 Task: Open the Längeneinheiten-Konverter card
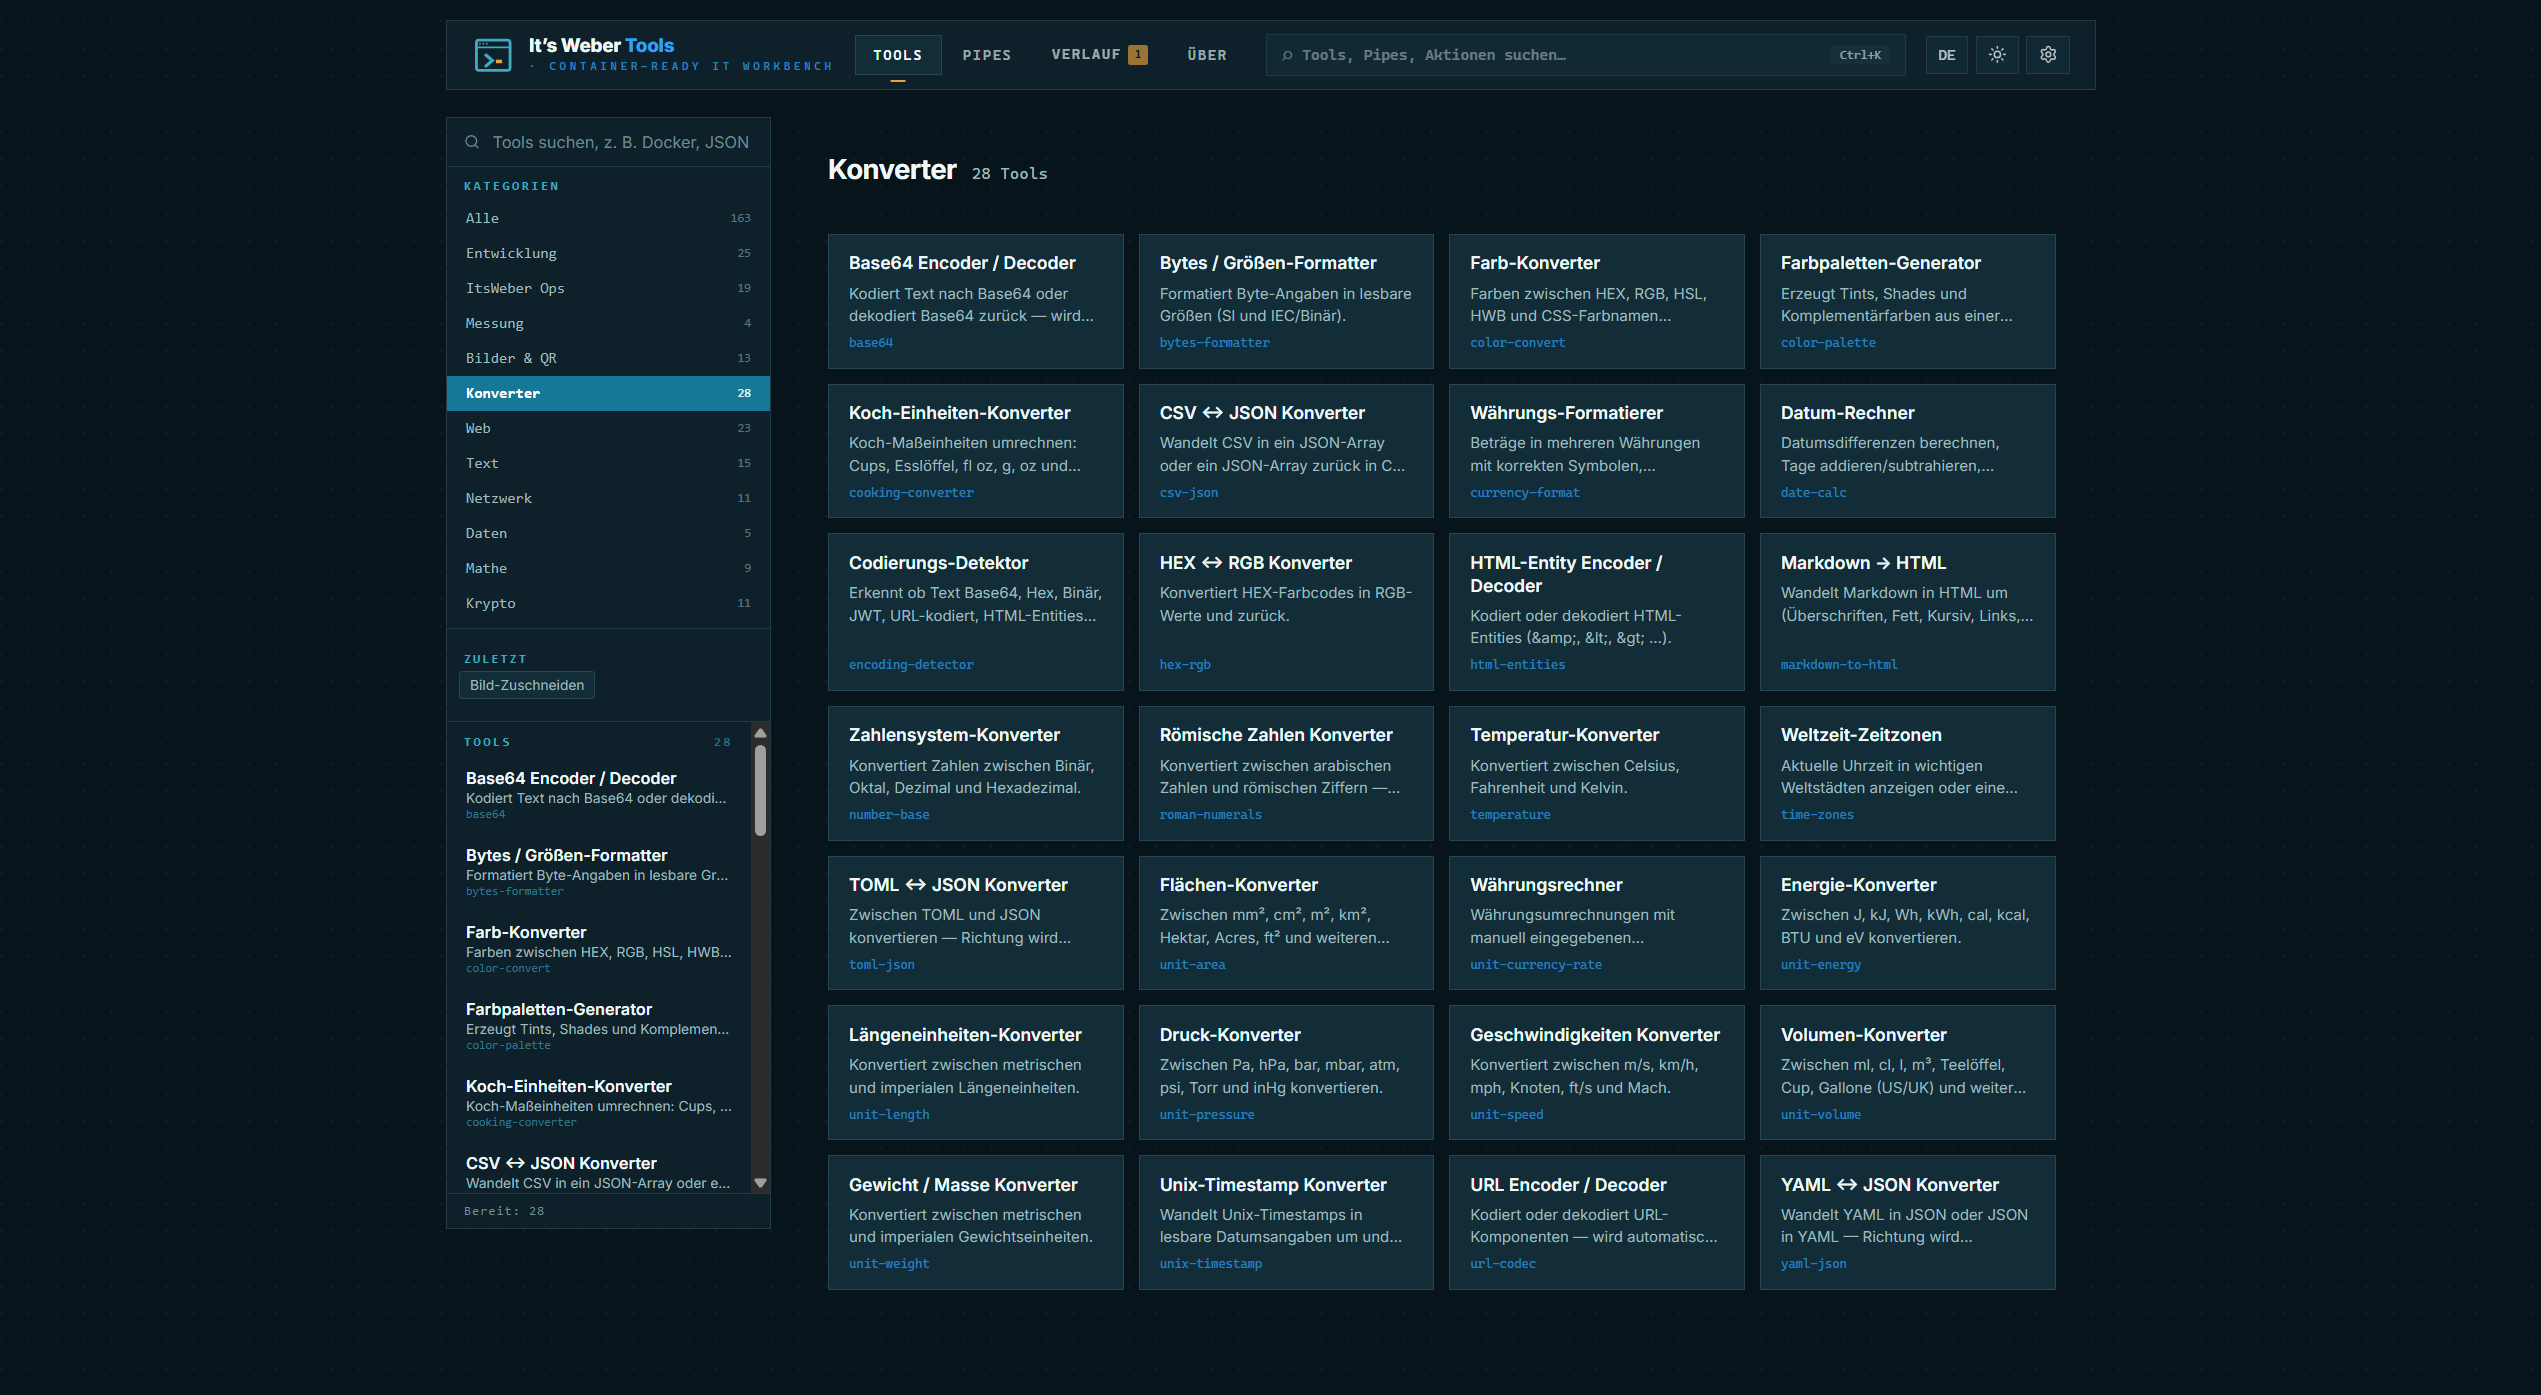[975, 1072]
